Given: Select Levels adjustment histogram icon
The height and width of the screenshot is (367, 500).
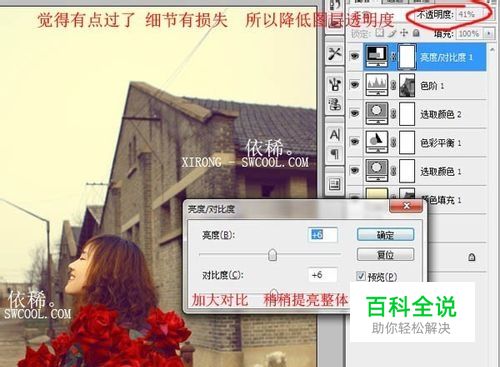Looking at the screenshot, I should [377, 85].
